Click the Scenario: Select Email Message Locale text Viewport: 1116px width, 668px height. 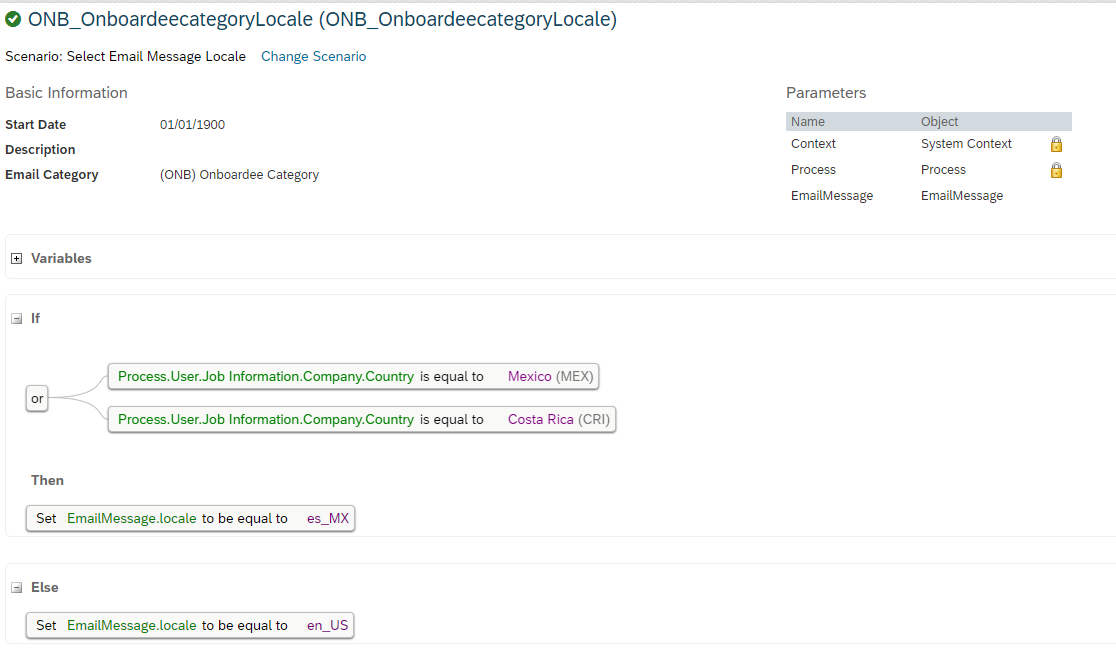(125, 56)
